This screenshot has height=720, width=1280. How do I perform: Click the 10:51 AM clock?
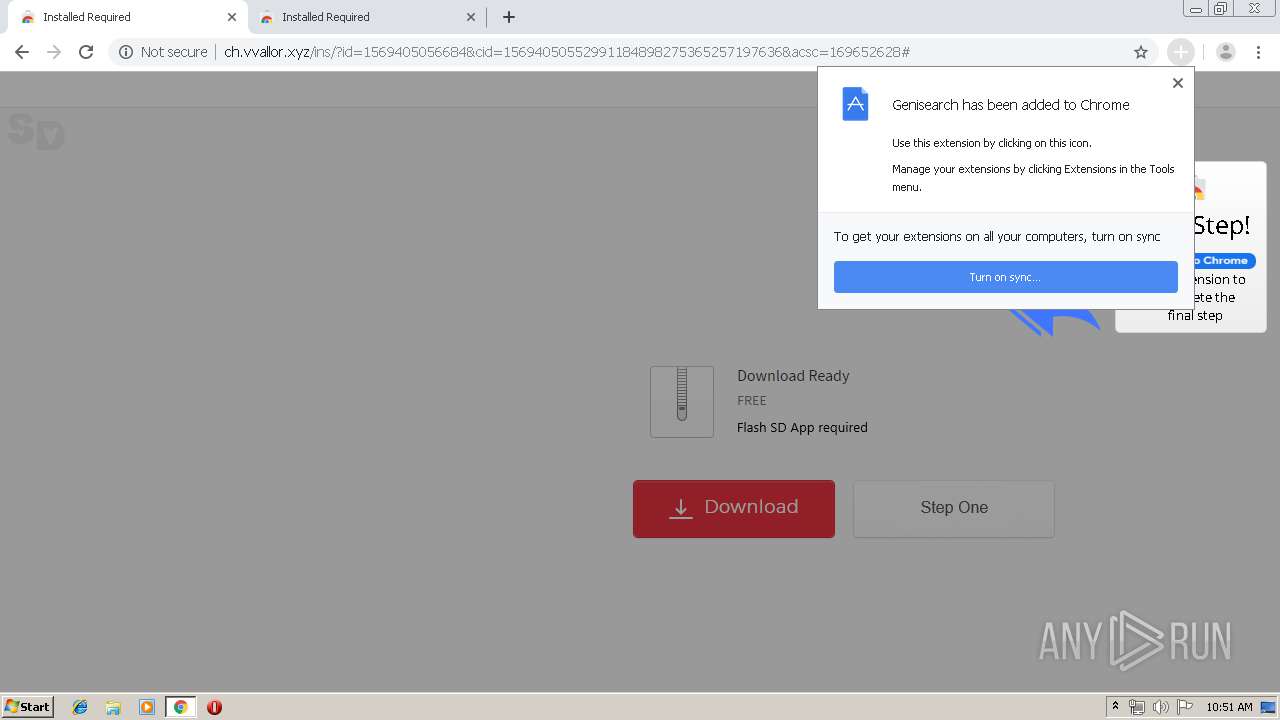(1229, 707)
